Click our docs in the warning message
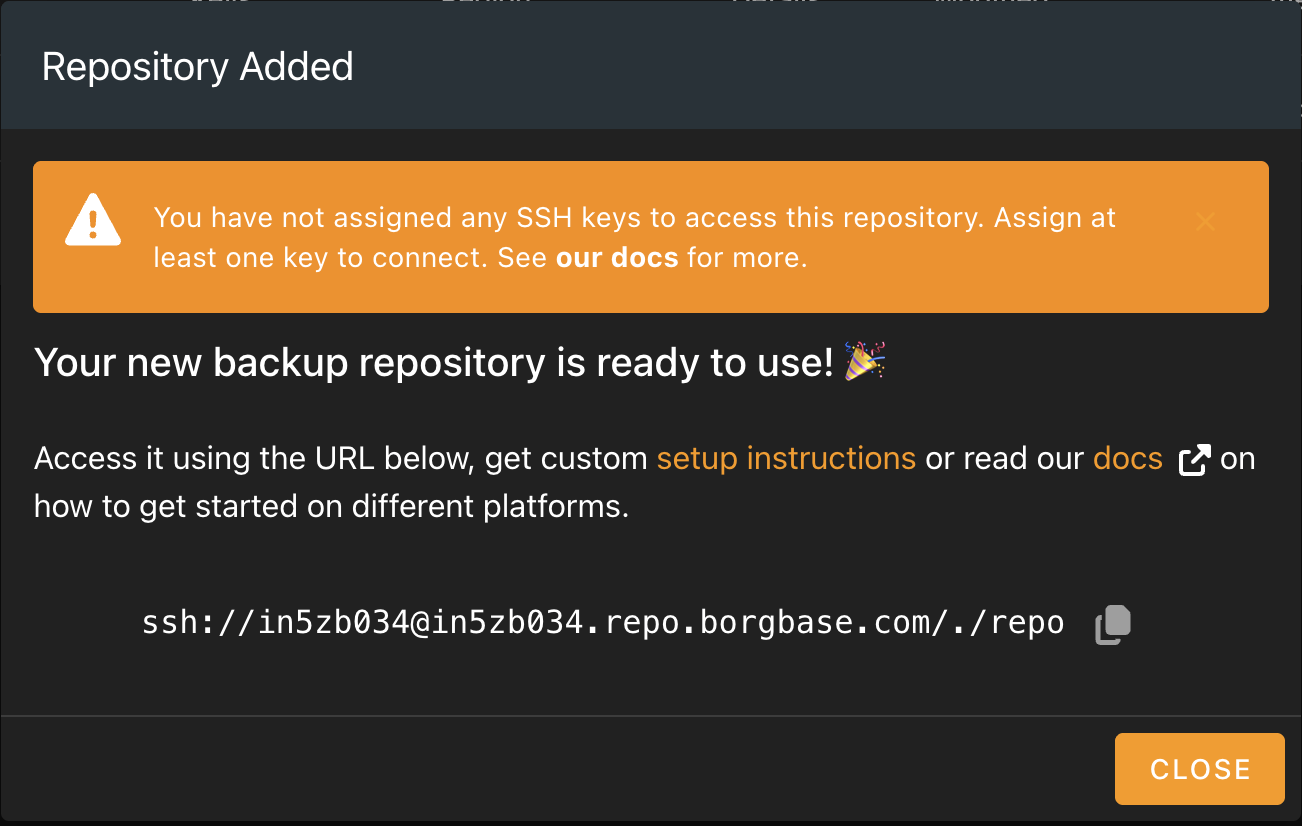This screenshot has height=826, width=1302. tap(616, 257)
